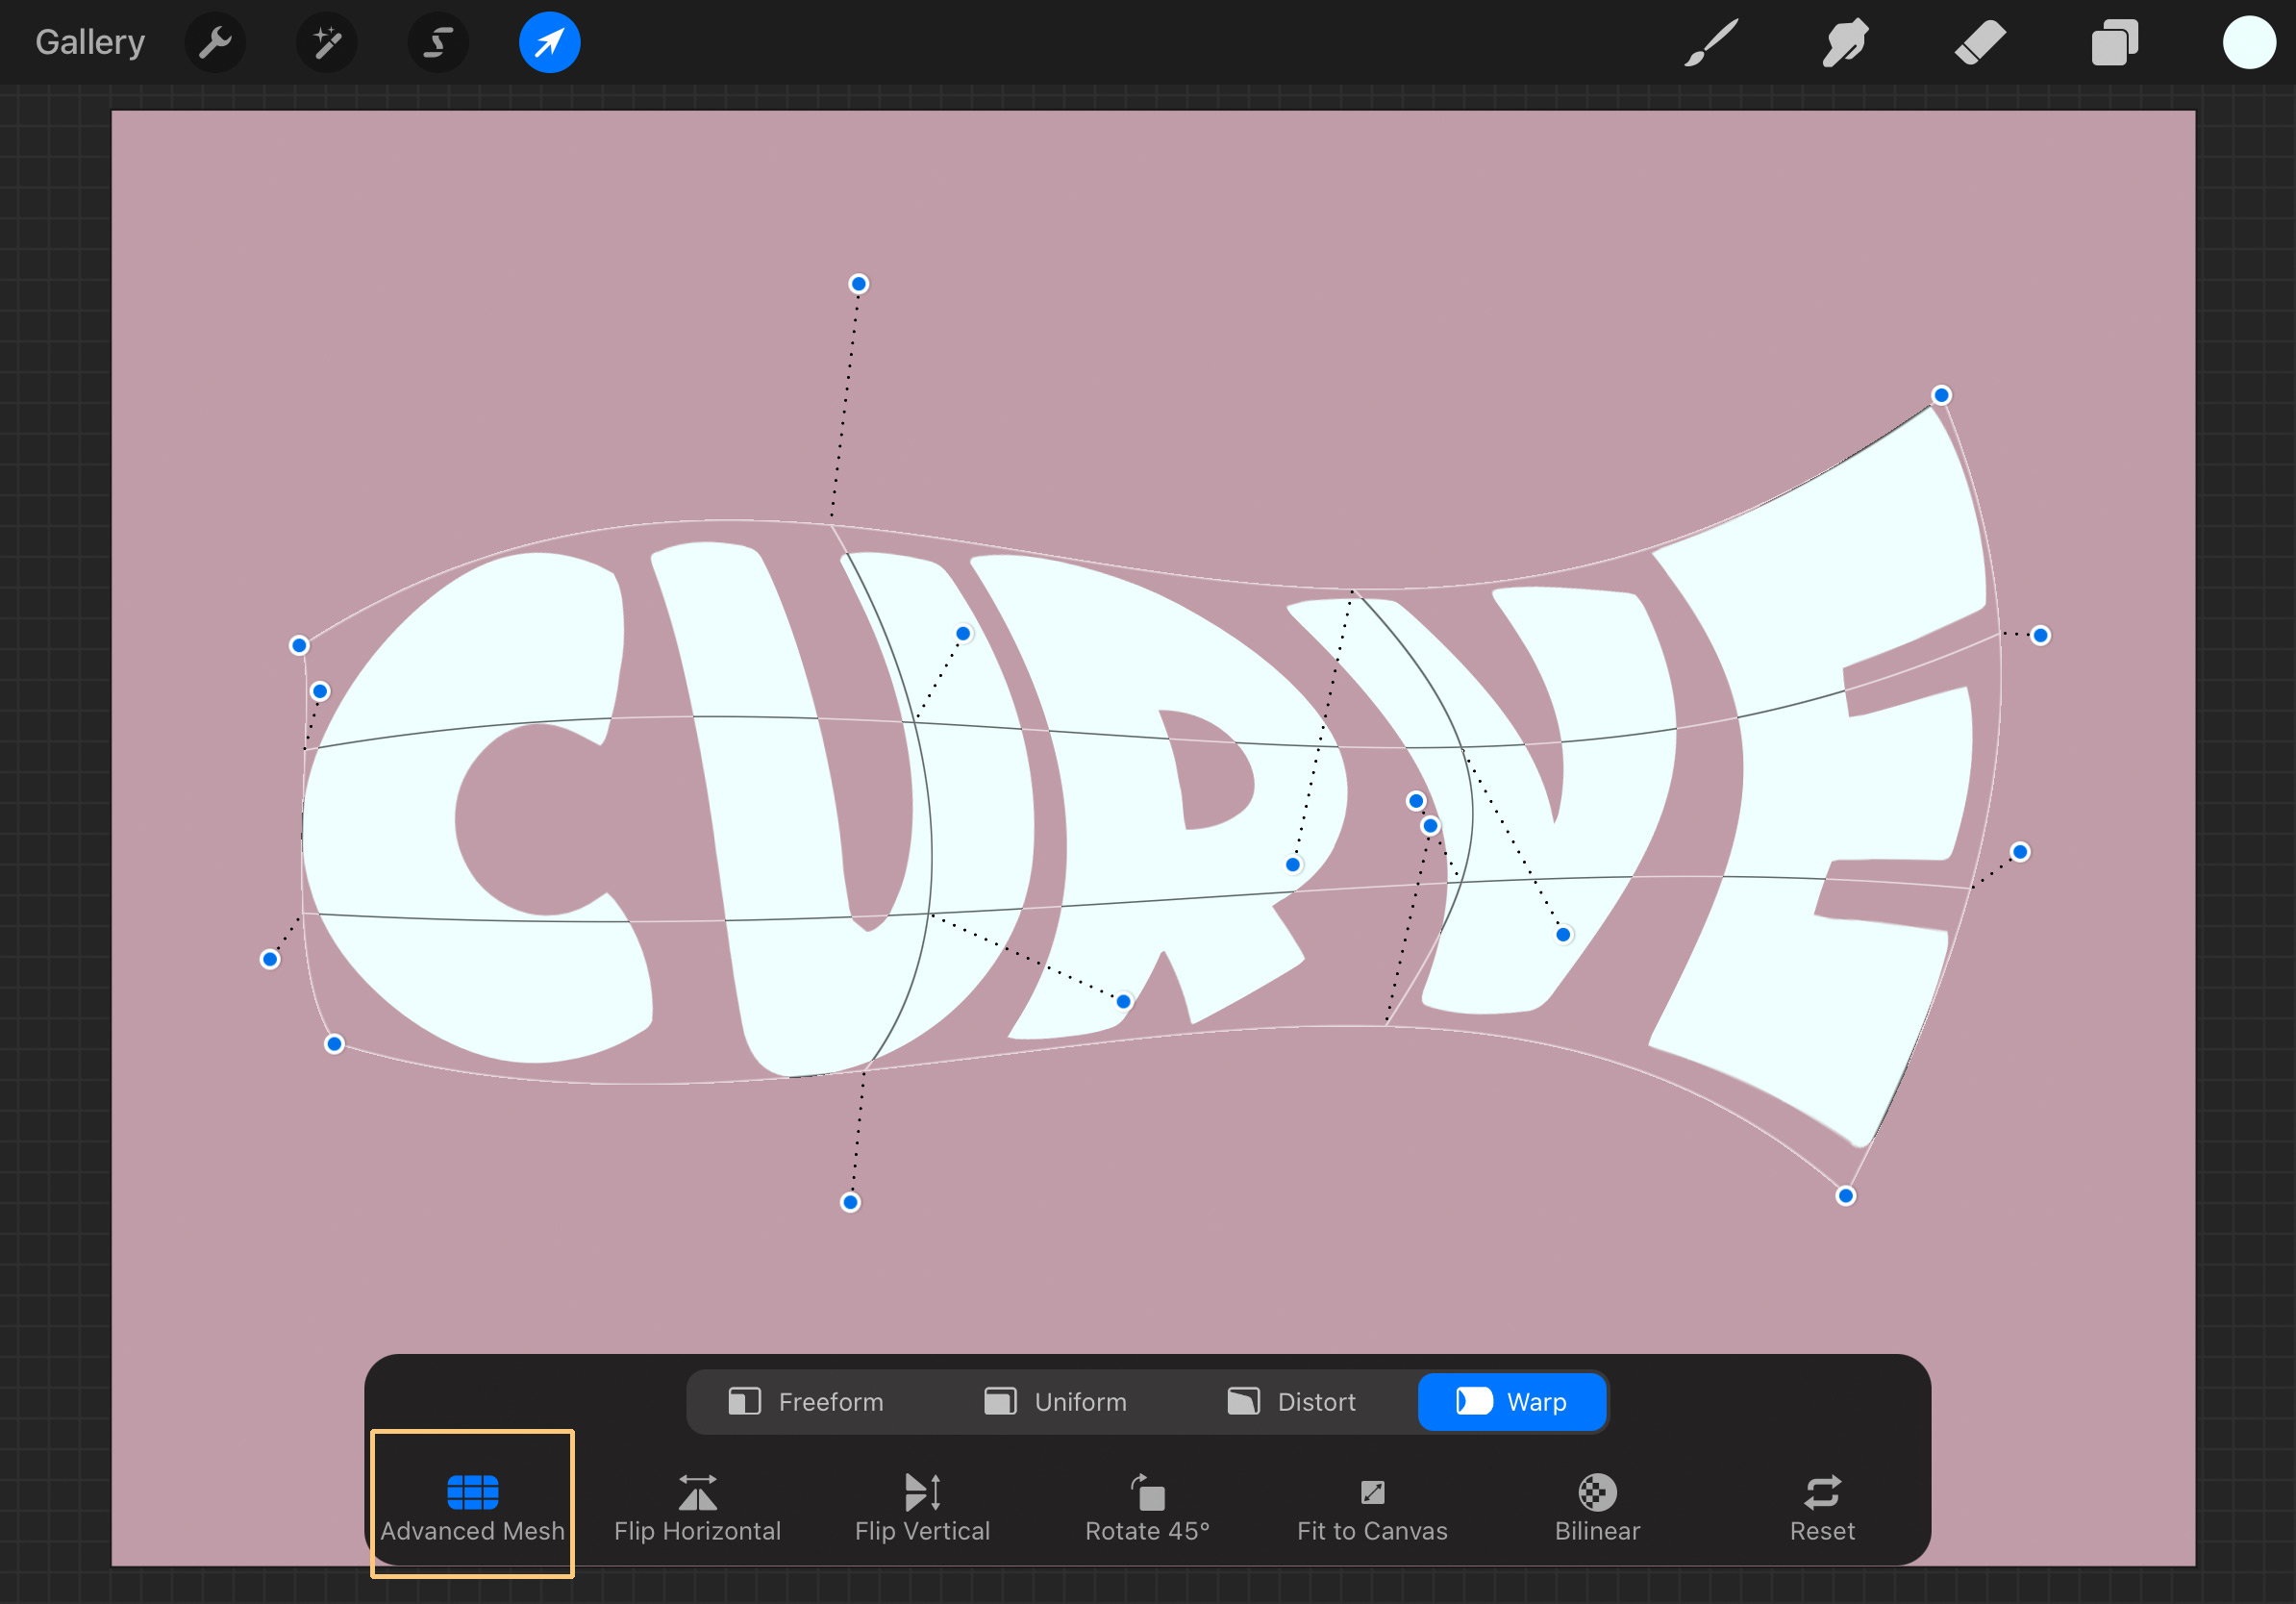
Task: Select the bottom-right warp control node
Action: click(x=1844, y=1195)
